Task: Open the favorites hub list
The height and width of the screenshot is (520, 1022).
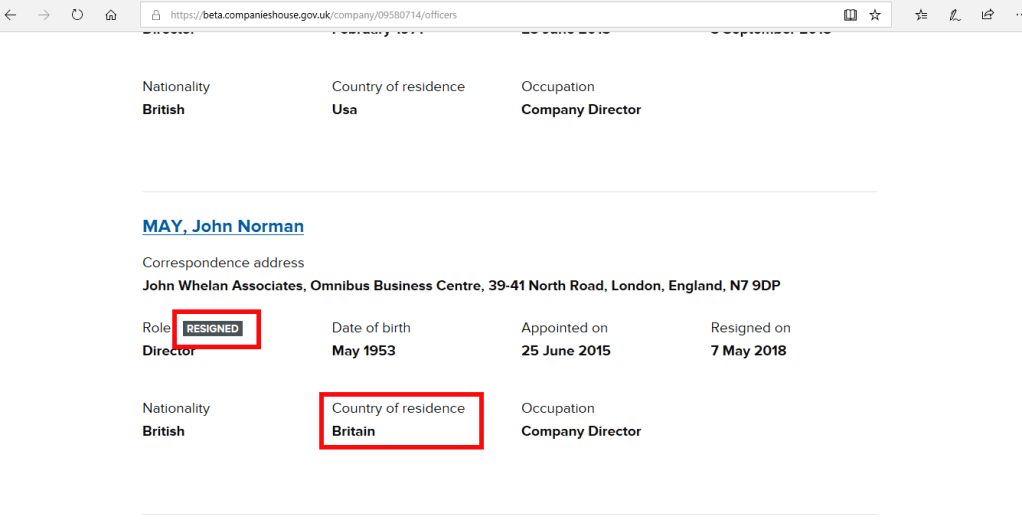Action: click(x=921, y=15)
